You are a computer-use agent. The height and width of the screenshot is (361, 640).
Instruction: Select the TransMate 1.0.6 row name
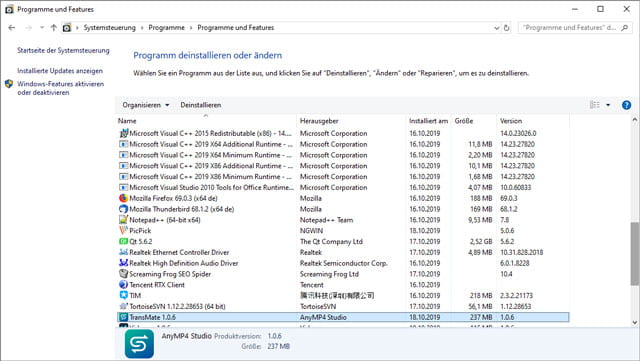tap(153, 317)
